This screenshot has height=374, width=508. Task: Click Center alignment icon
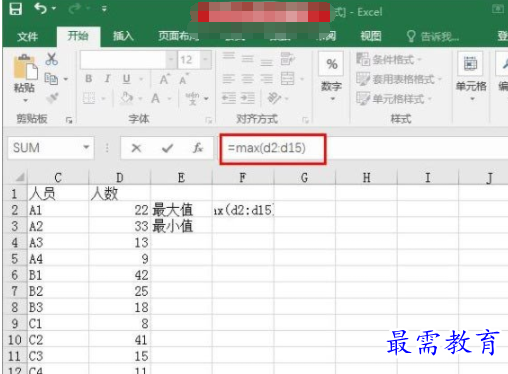[x=247, y=79]
